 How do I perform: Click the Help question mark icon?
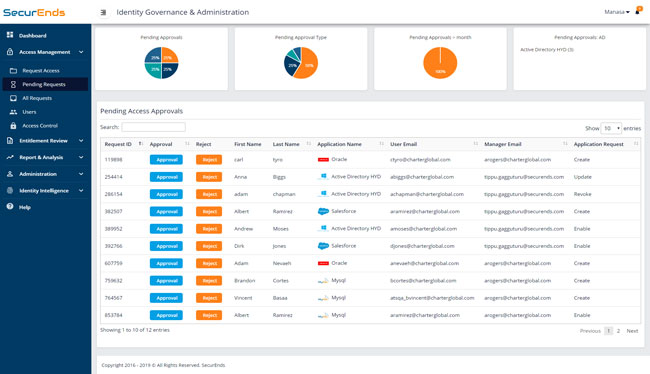10,206
